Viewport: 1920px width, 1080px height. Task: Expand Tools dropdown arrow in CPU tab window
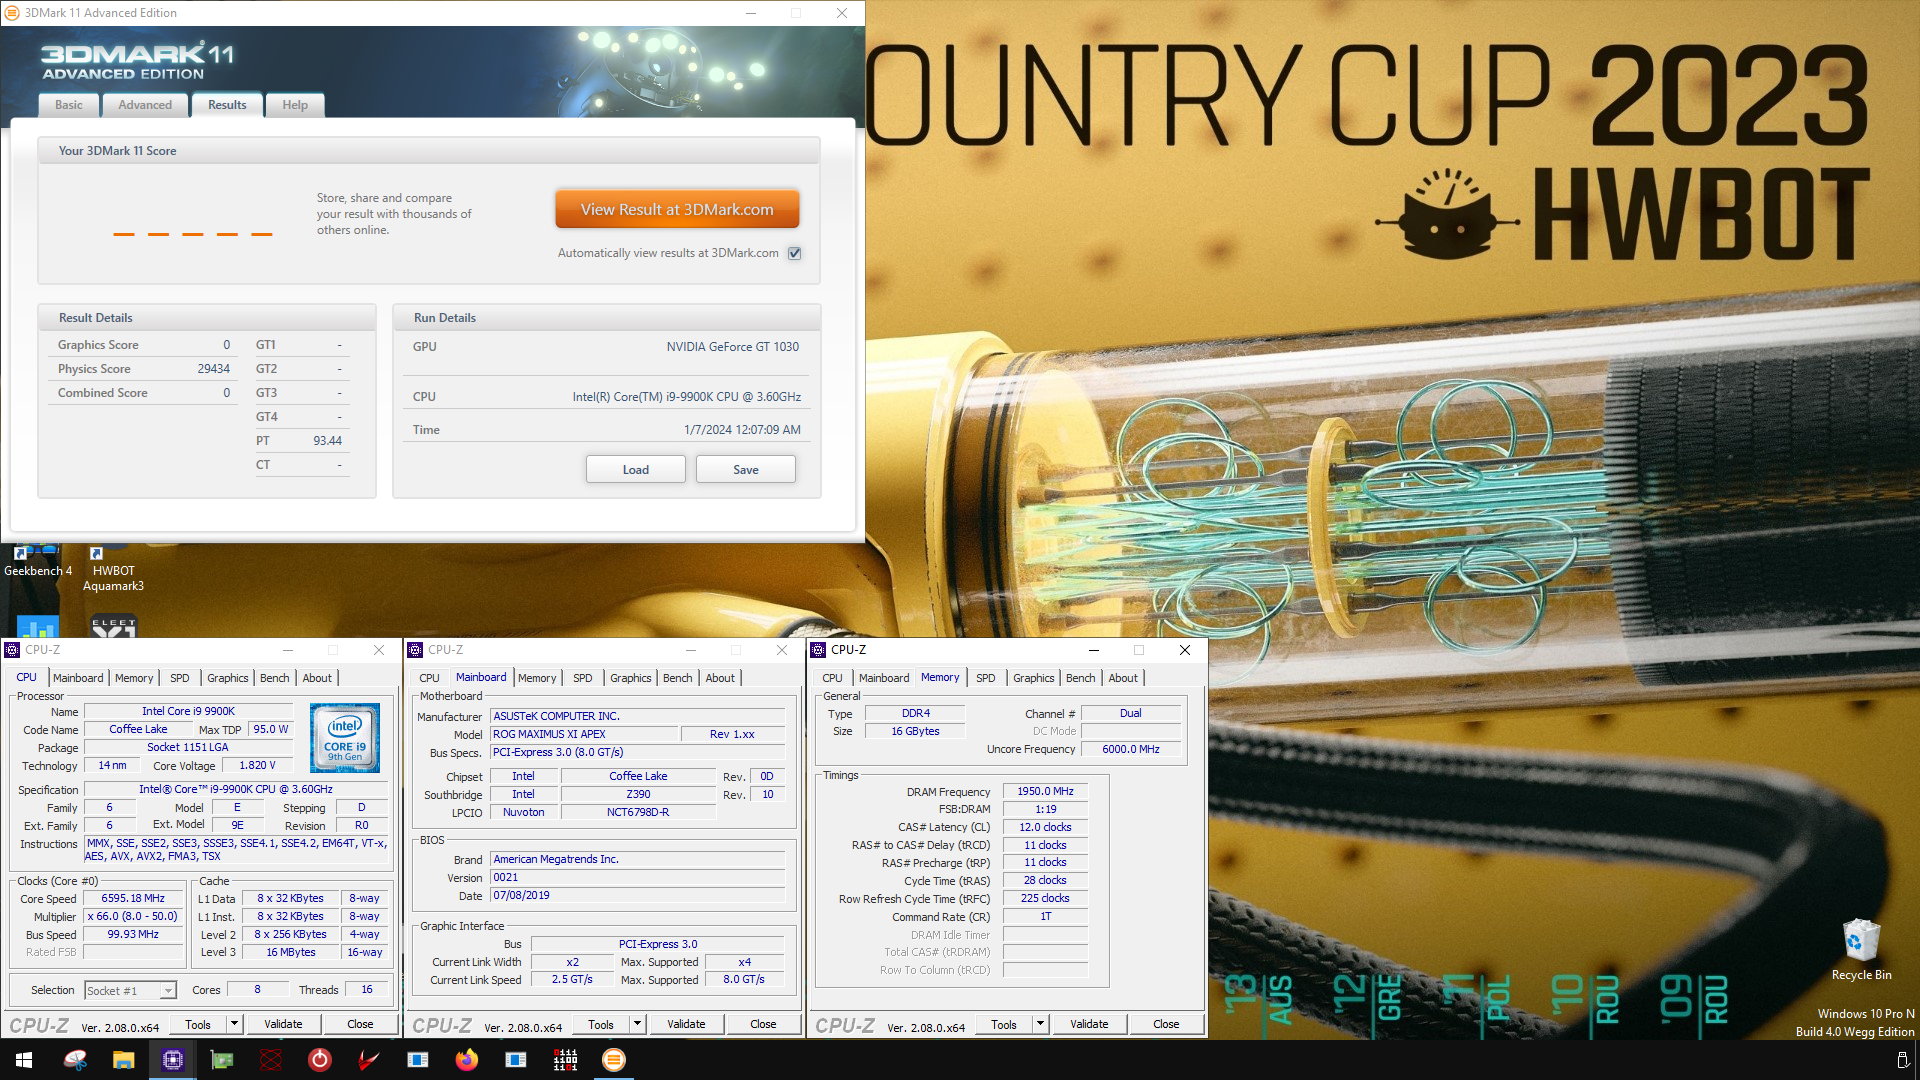234,1024
